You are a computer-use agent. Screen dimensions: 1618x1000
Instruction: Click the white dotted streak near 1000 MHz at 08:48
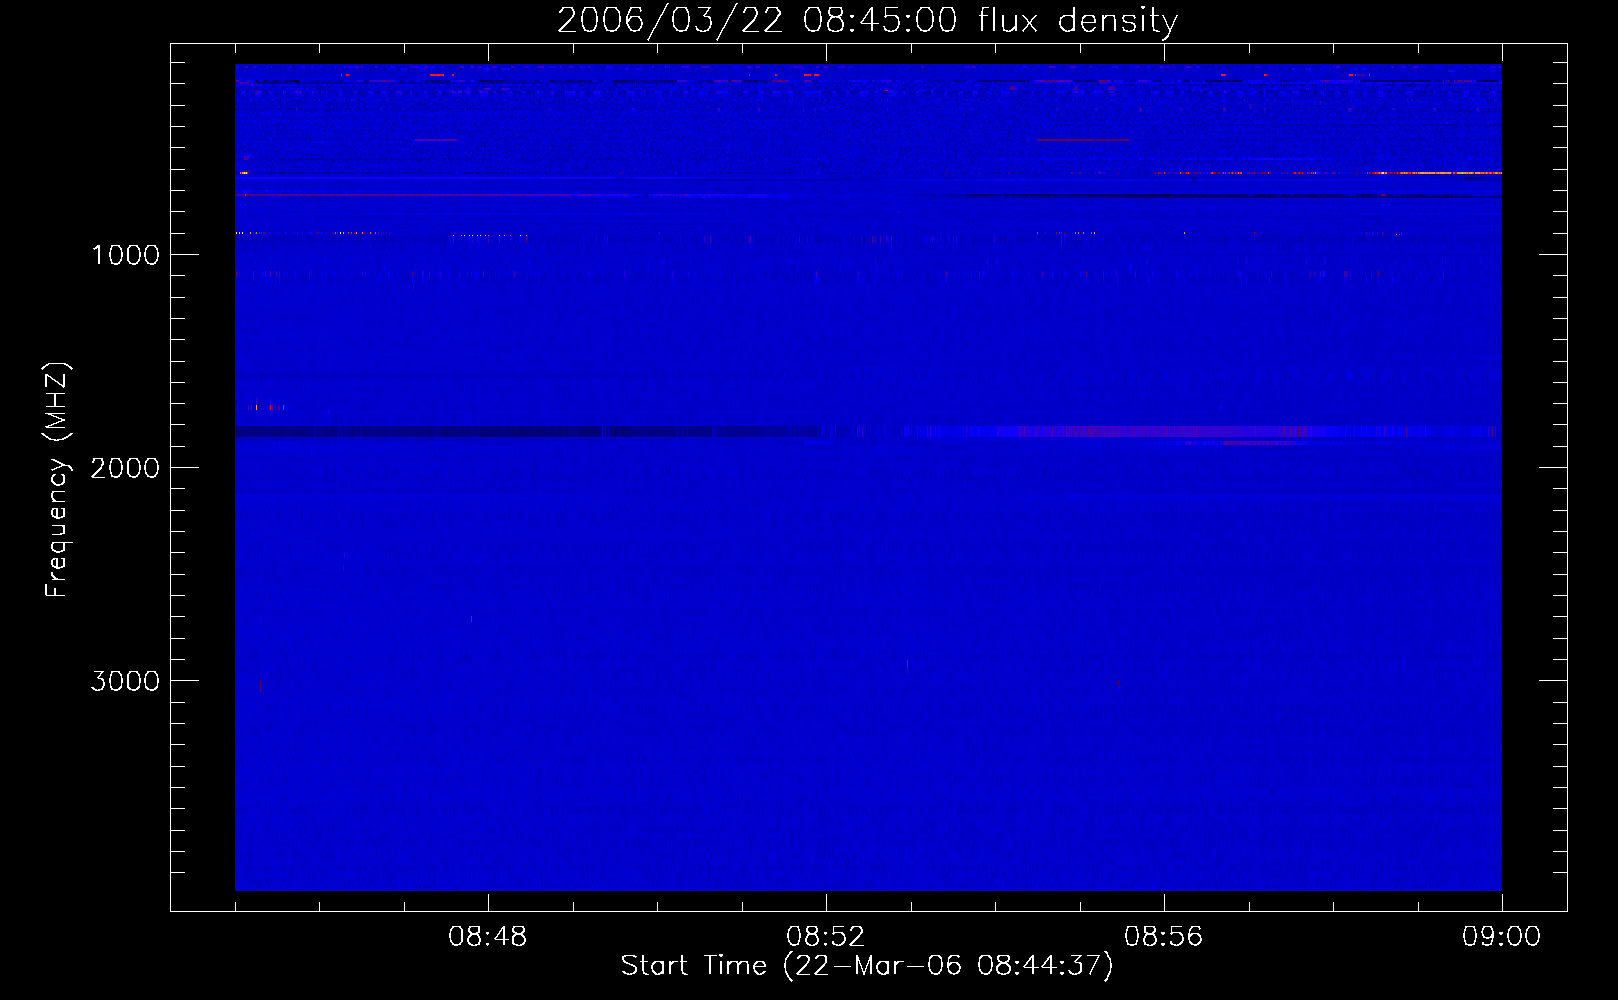pyautogui.click(x=488, y=236)
